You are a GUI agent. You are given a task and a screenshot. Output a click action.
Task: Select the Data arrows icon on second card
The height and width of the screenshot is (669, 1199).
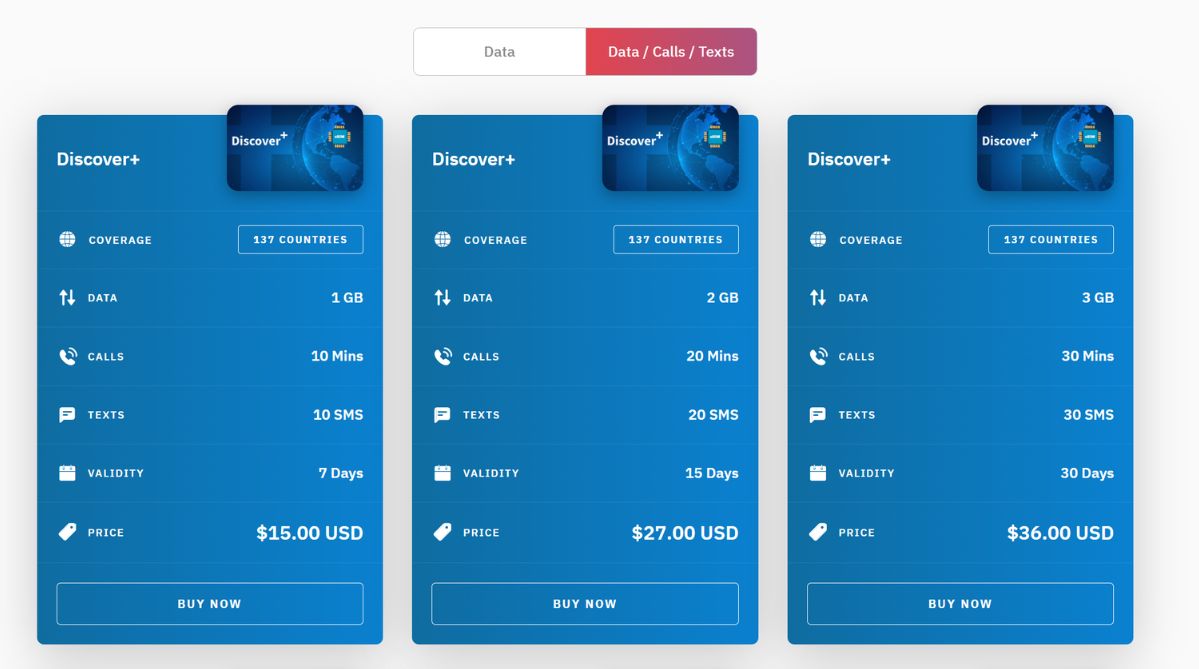tap(442, 297)
